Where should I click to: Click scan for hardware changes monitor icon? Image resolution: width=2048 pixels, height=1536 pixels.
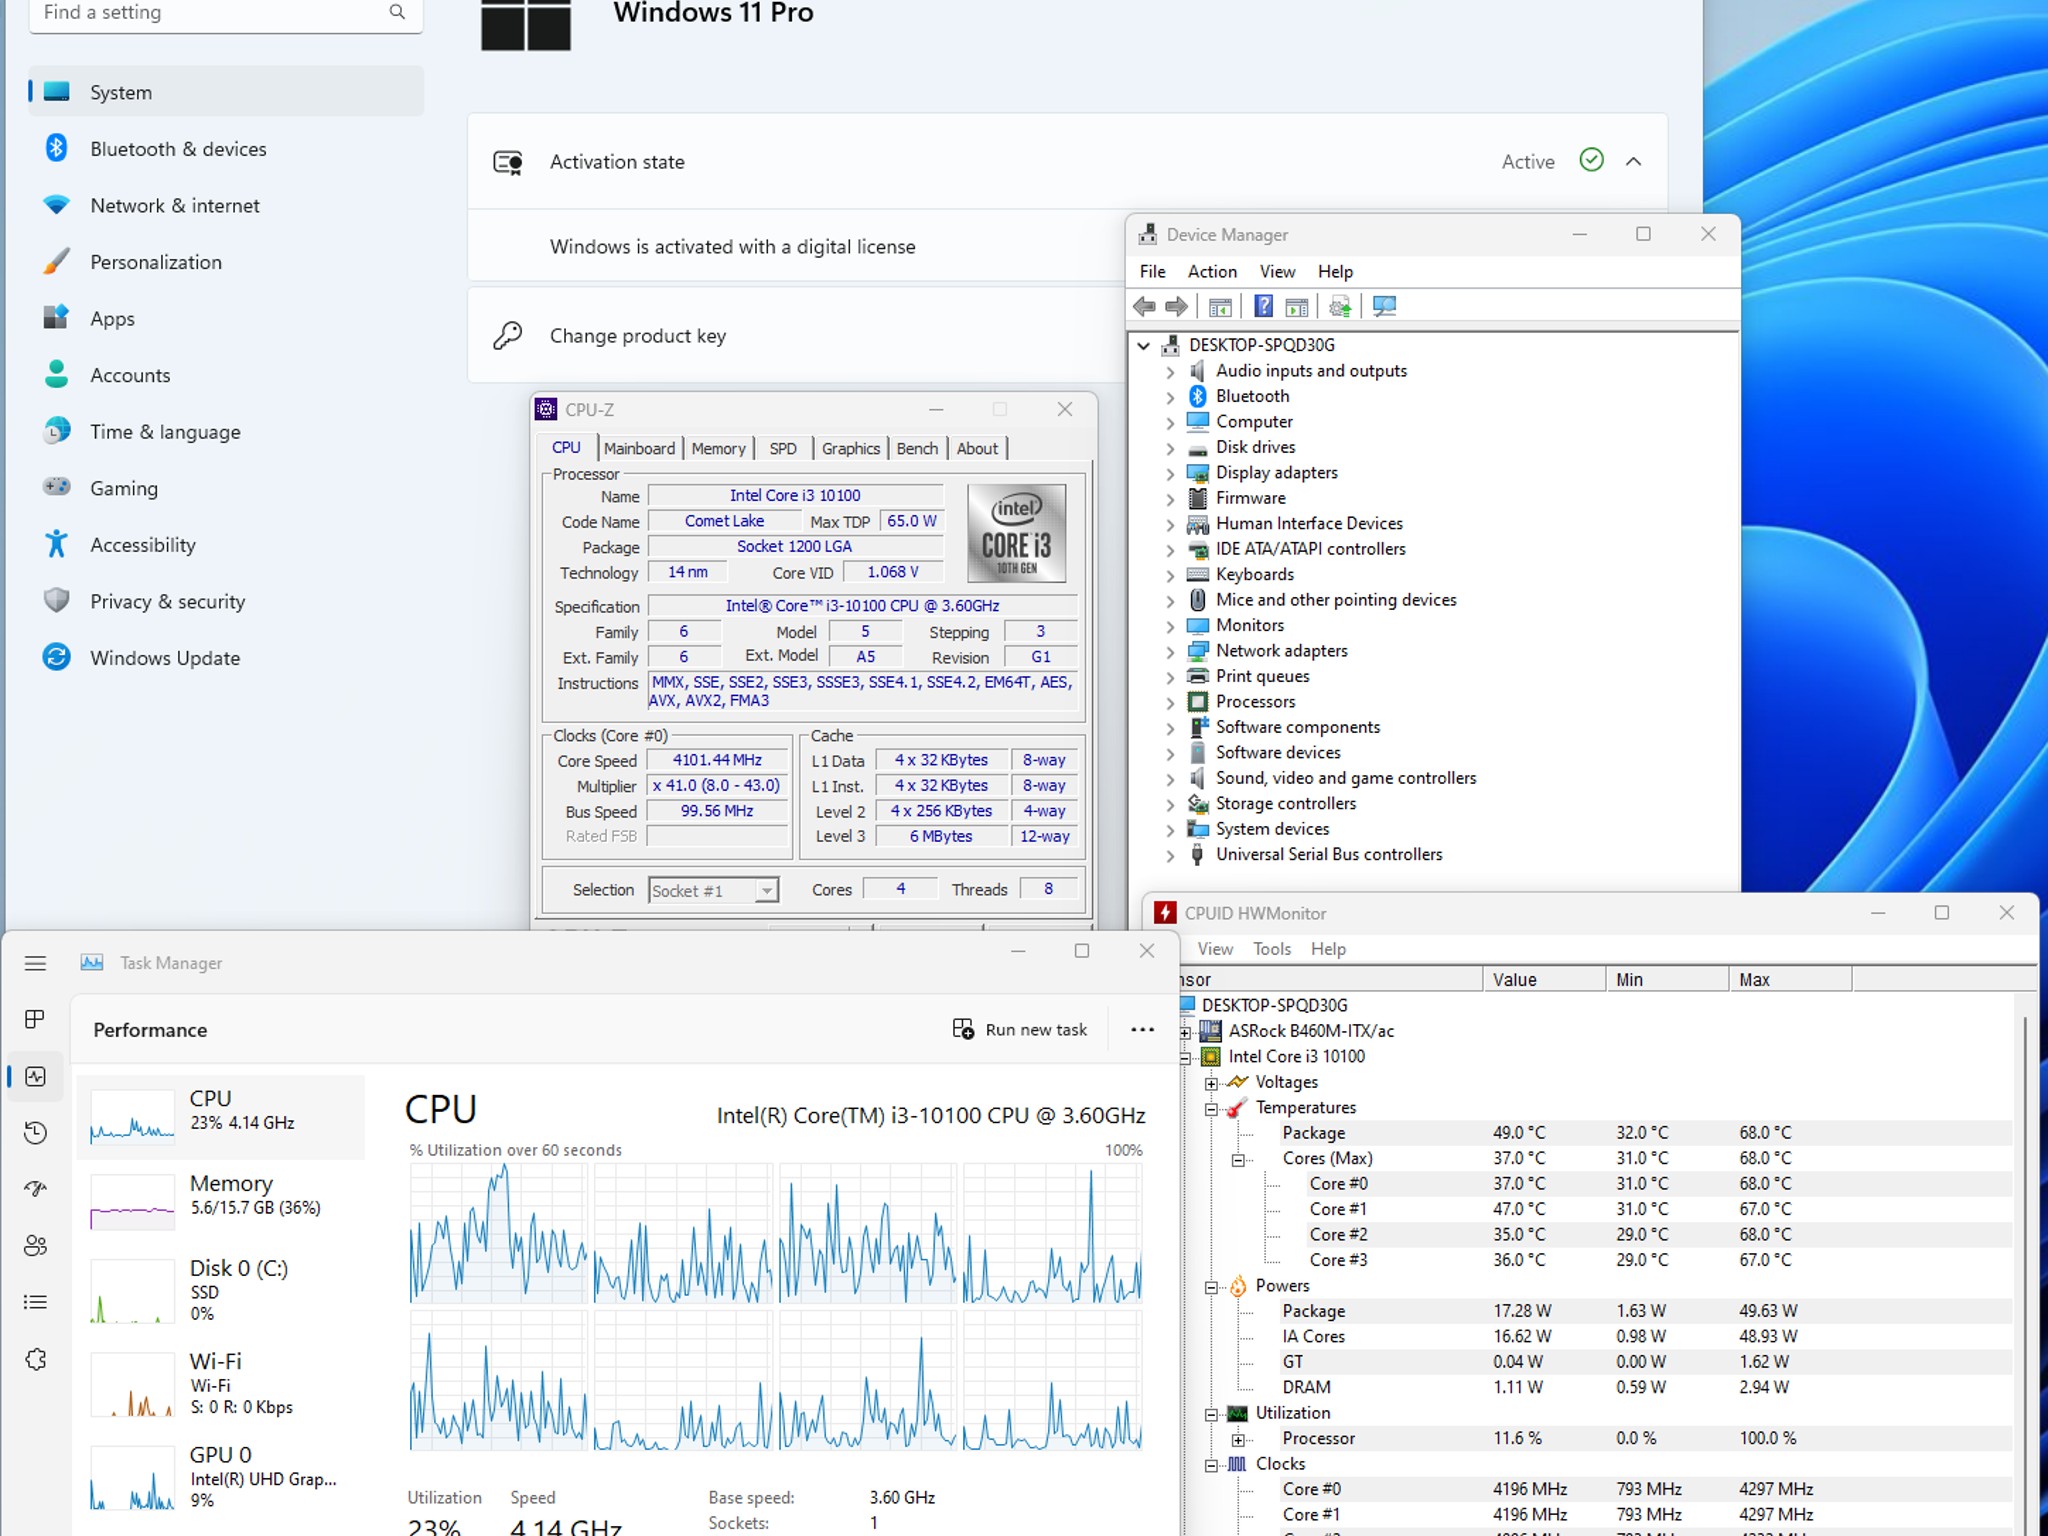pos(1384,307)
